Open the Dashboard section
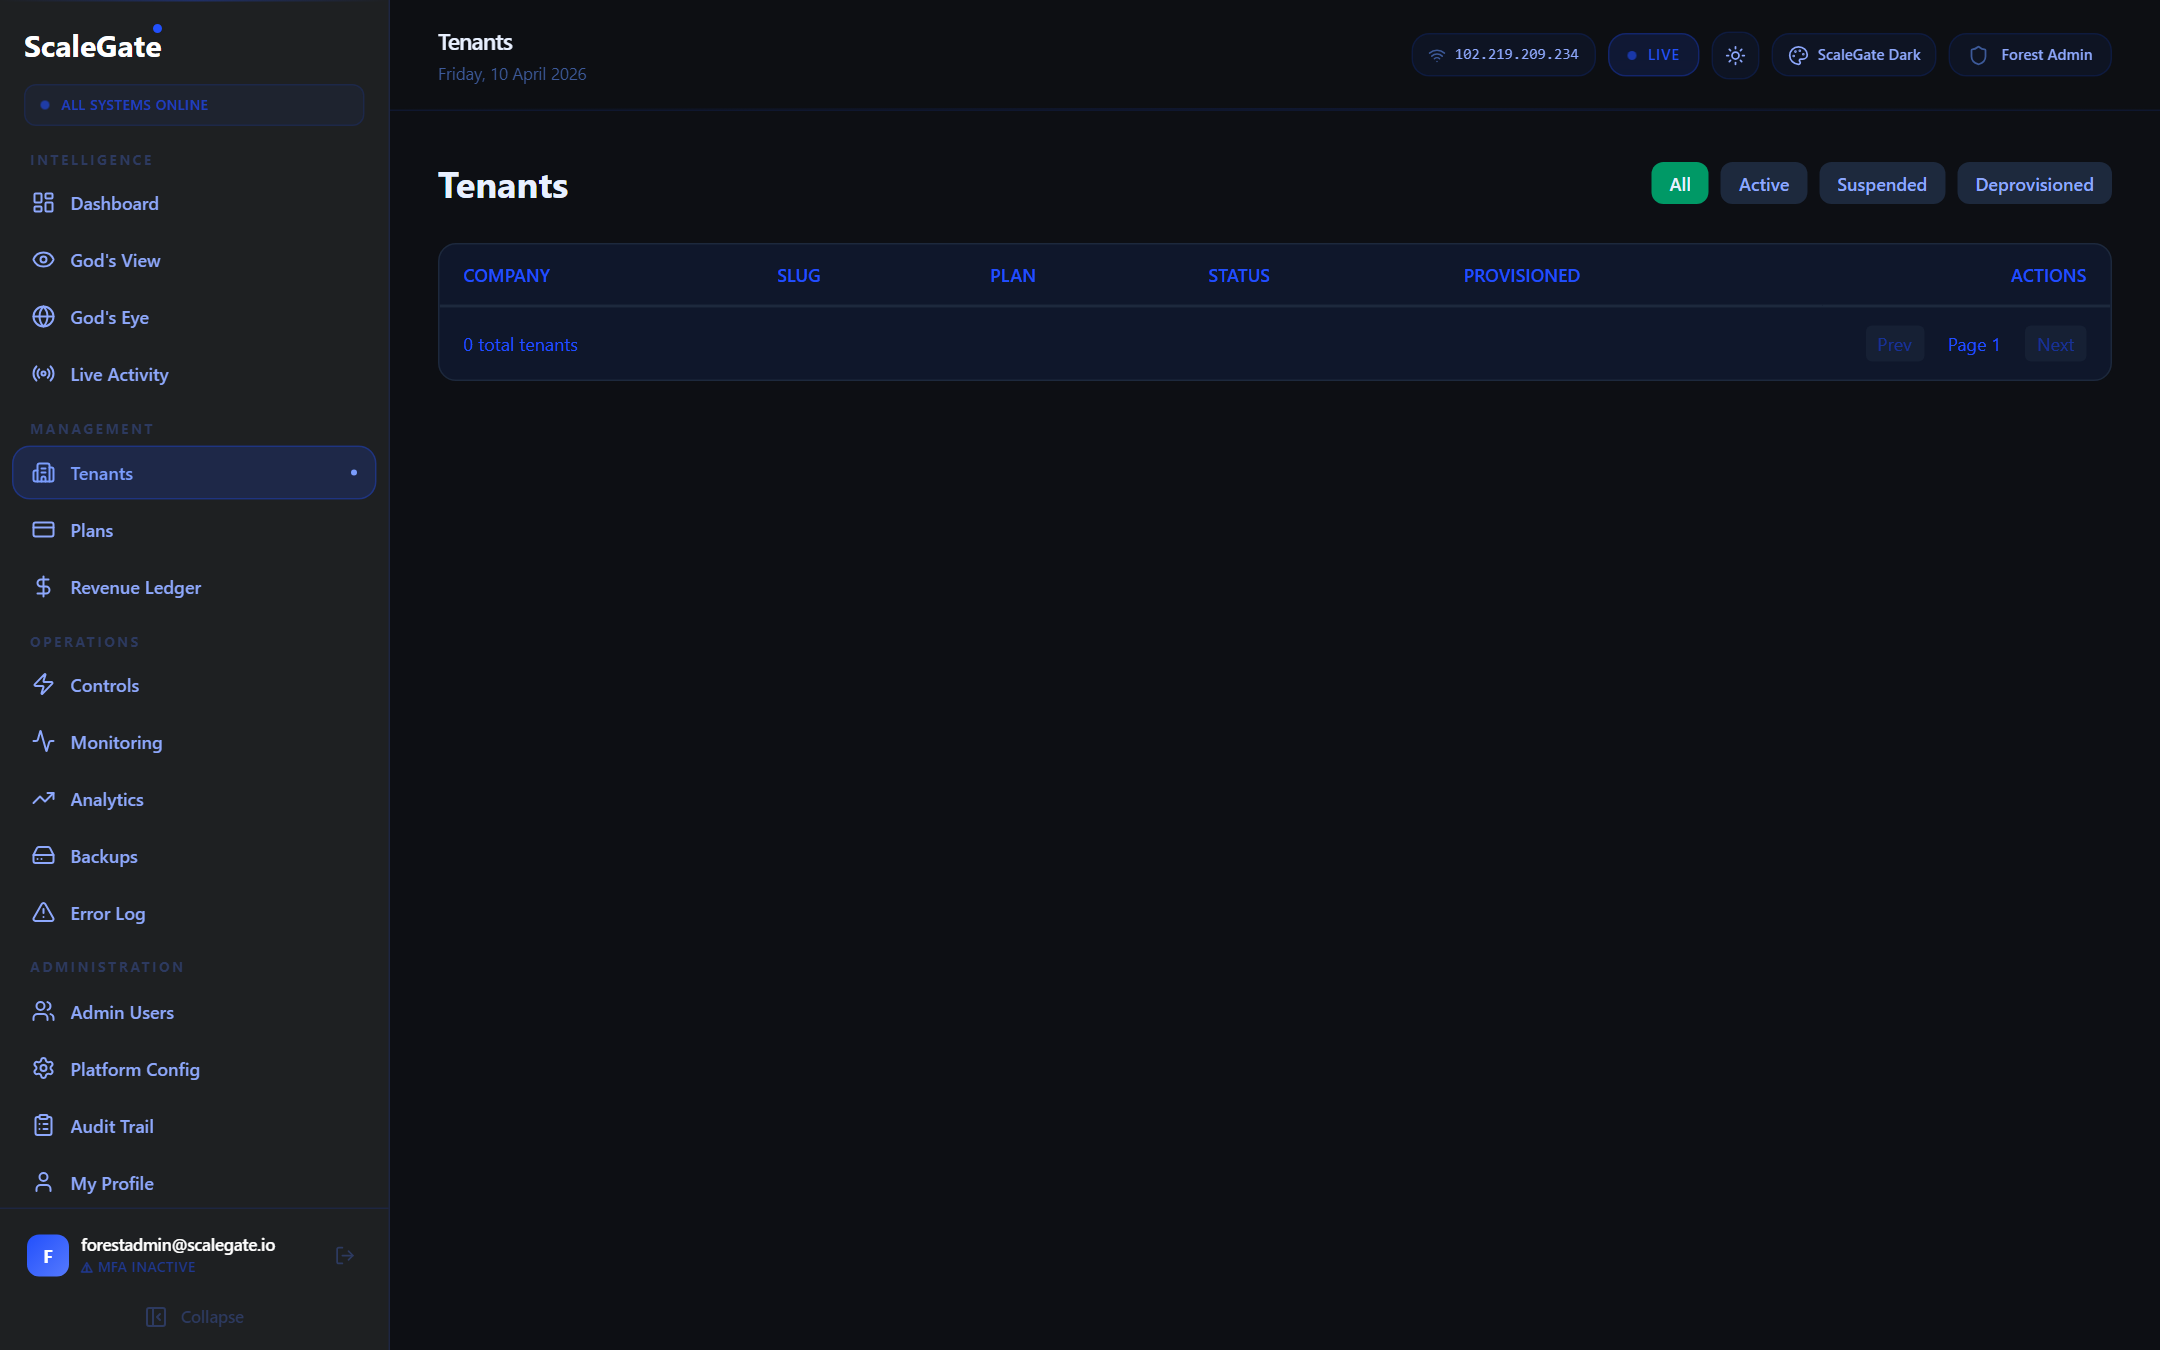The height and width of the screenshot is (1350, 2160). pos(114,203)
